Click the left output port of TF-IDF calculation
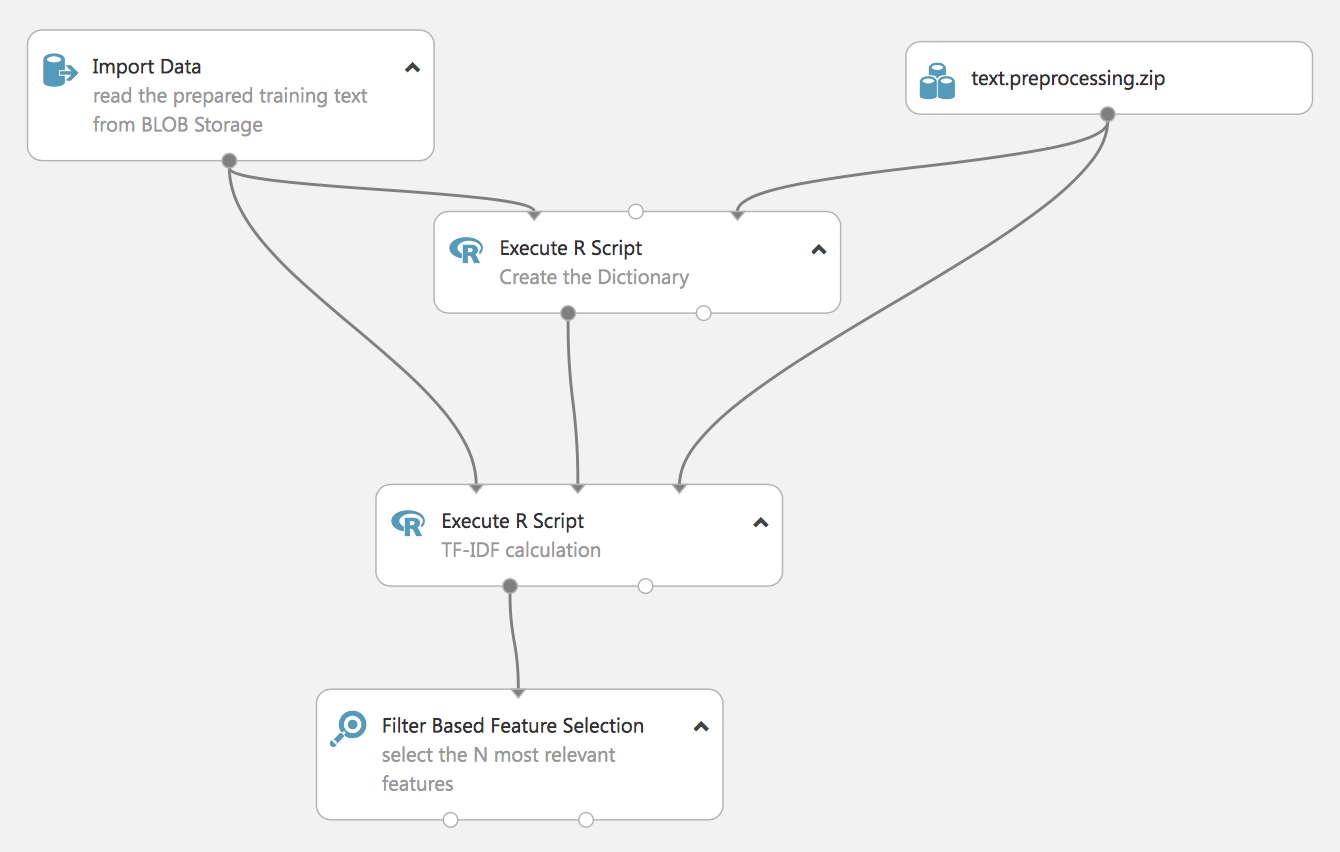The height and width of the screenshot is (852, 1340). 510,586
